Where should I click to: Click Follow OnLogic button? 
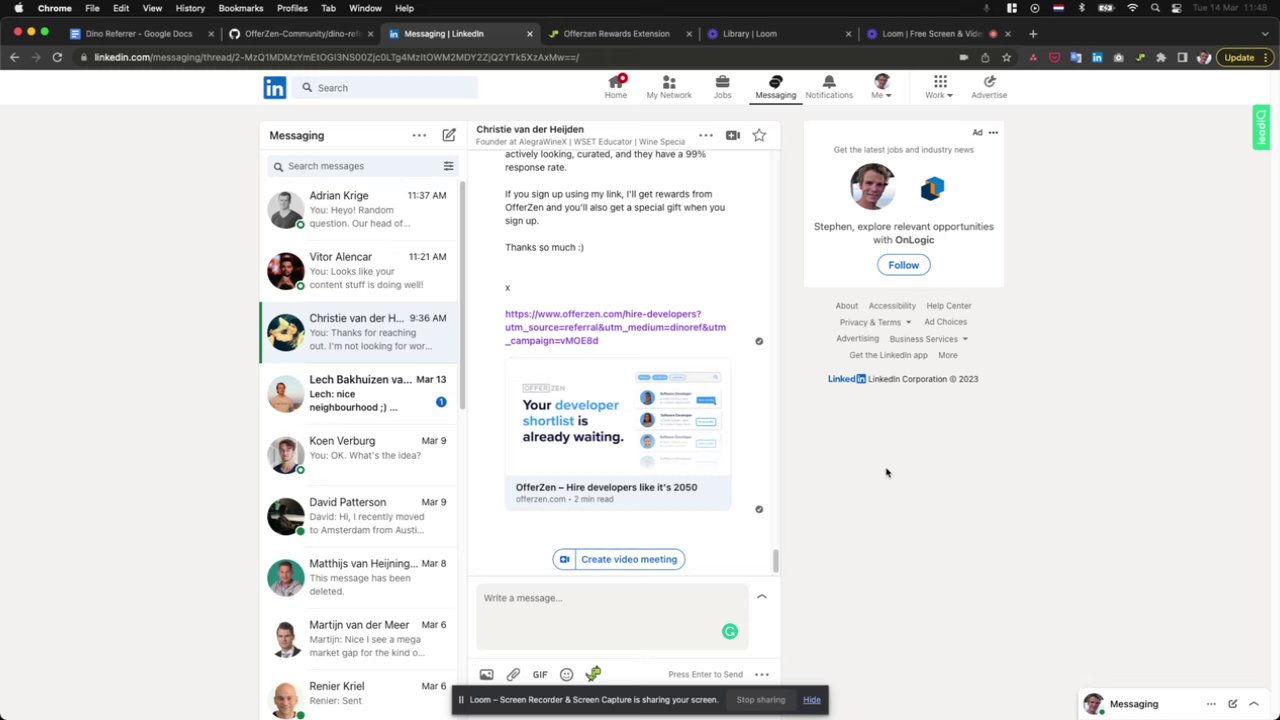(903, 265)
